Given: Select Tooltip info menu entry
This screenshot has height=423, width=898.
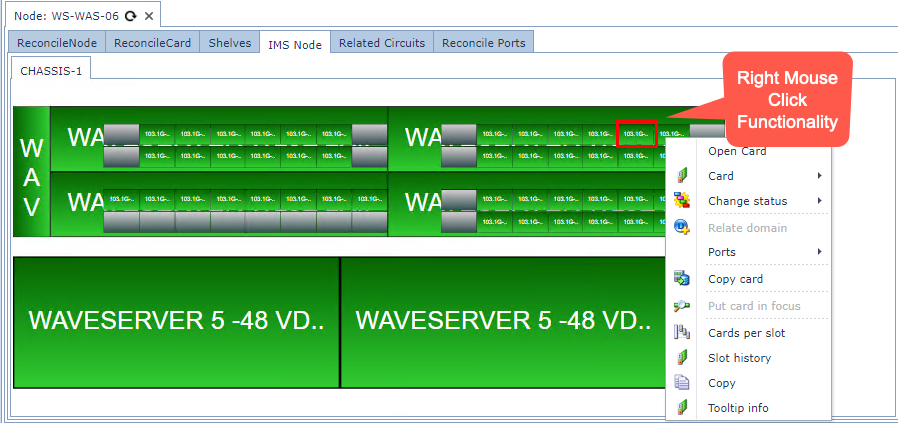Looking at the screenshot, I should click(x=738, y=407).
